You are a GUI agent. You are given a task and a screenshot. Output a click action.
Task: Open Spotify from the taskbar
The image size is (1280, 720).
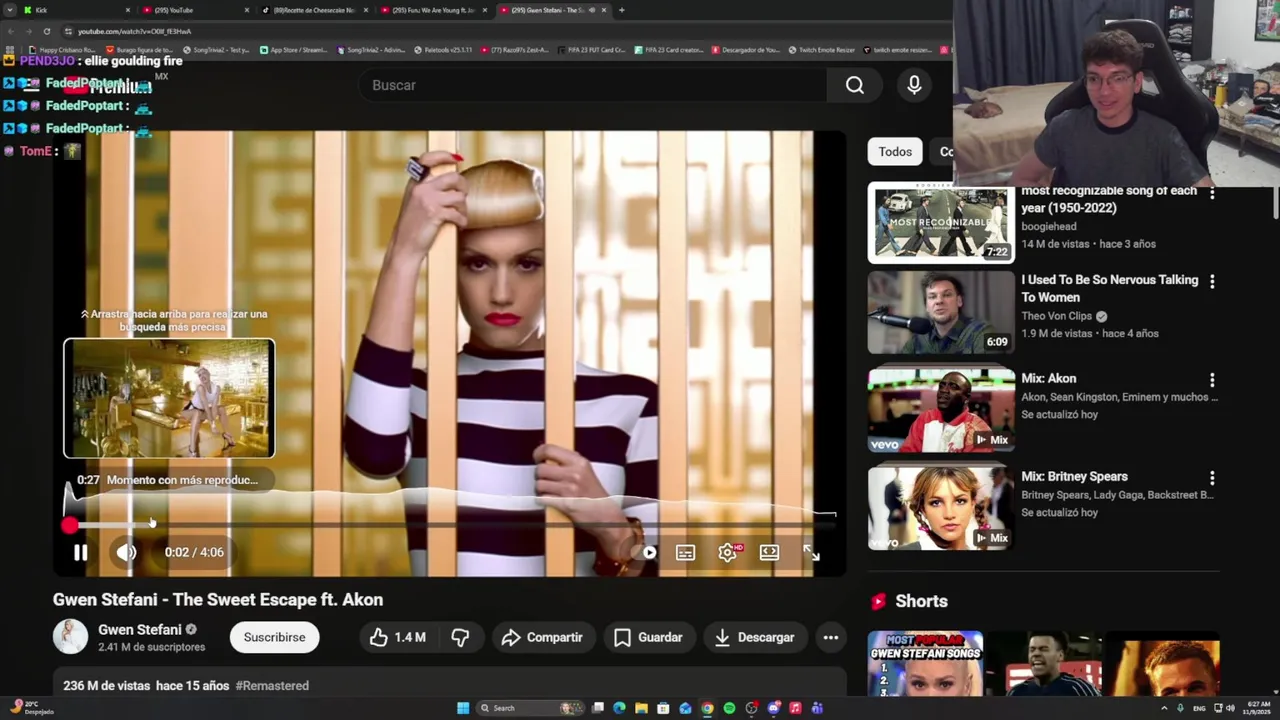point(729,708)
